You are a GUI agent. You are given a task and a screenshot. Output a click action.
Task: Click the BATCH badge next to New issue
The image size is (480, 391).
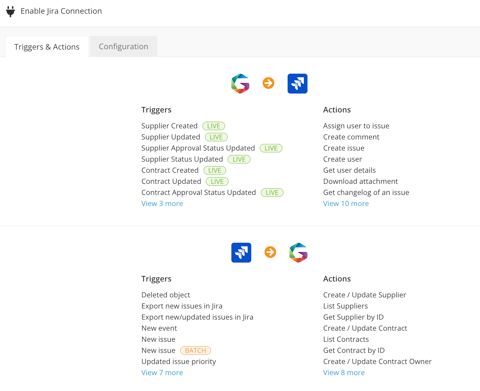click(x=196, y=350)
